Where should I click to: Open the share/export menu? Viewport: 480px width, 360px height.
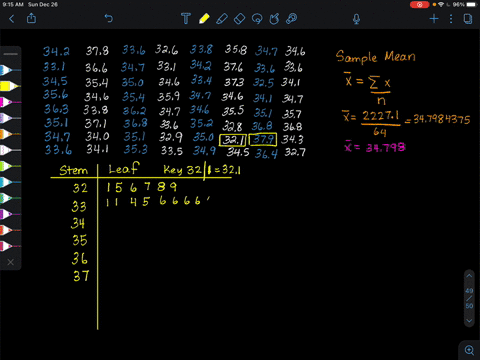(31, 18)
